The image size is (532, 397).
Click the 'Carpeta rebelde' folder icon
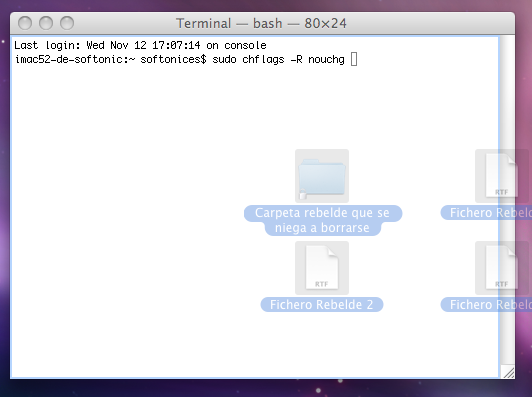(x=322, y=176)
